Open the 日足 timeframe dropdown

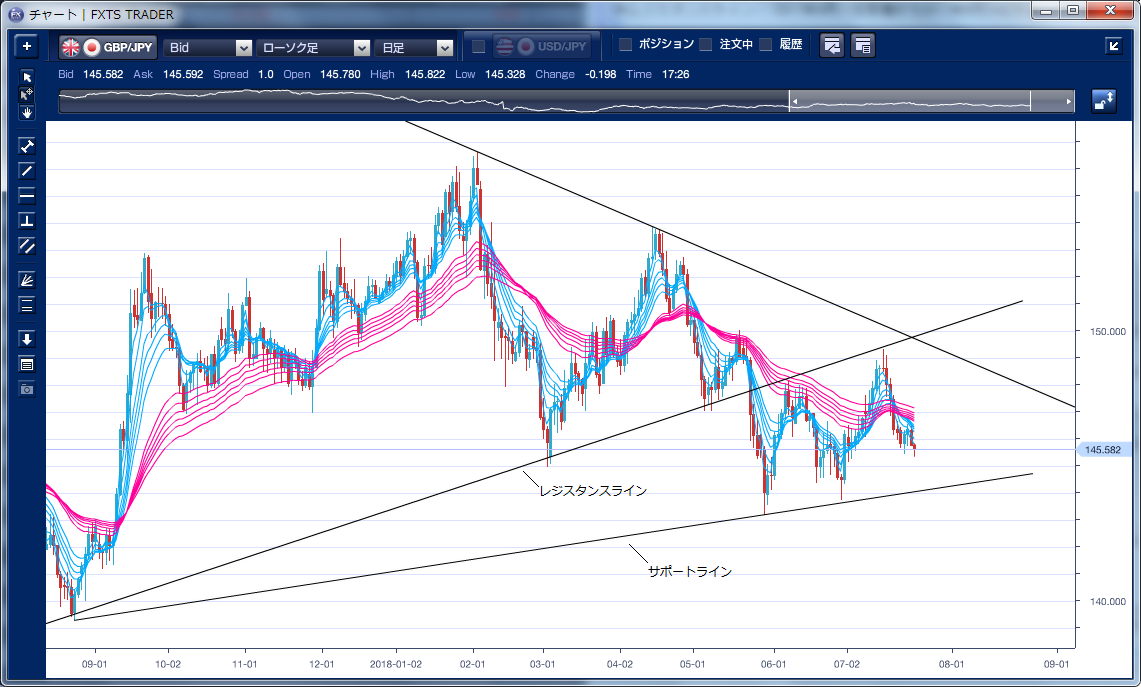coord(414,47)
